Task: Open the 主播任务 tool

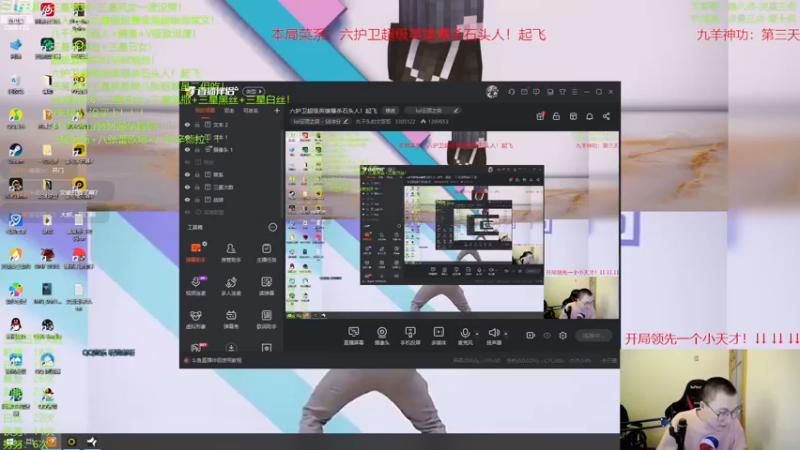Action: pos(266,252)
